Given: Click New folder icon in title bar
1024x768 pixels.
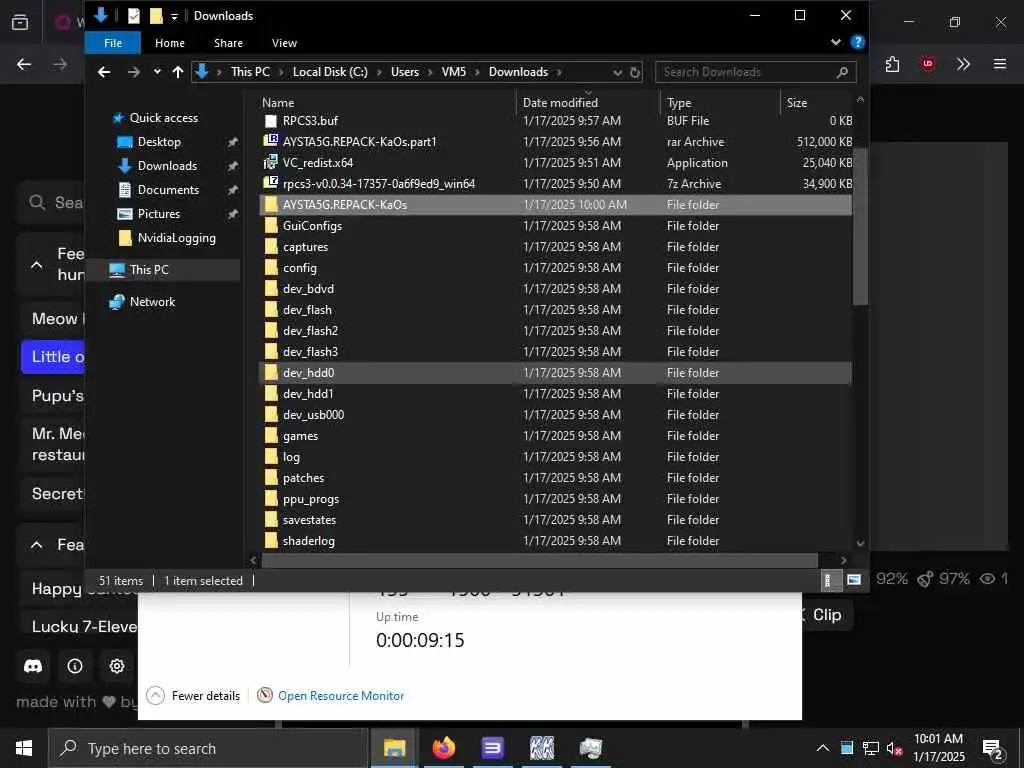Looking at the screenshot, I should tap(156, 16).
